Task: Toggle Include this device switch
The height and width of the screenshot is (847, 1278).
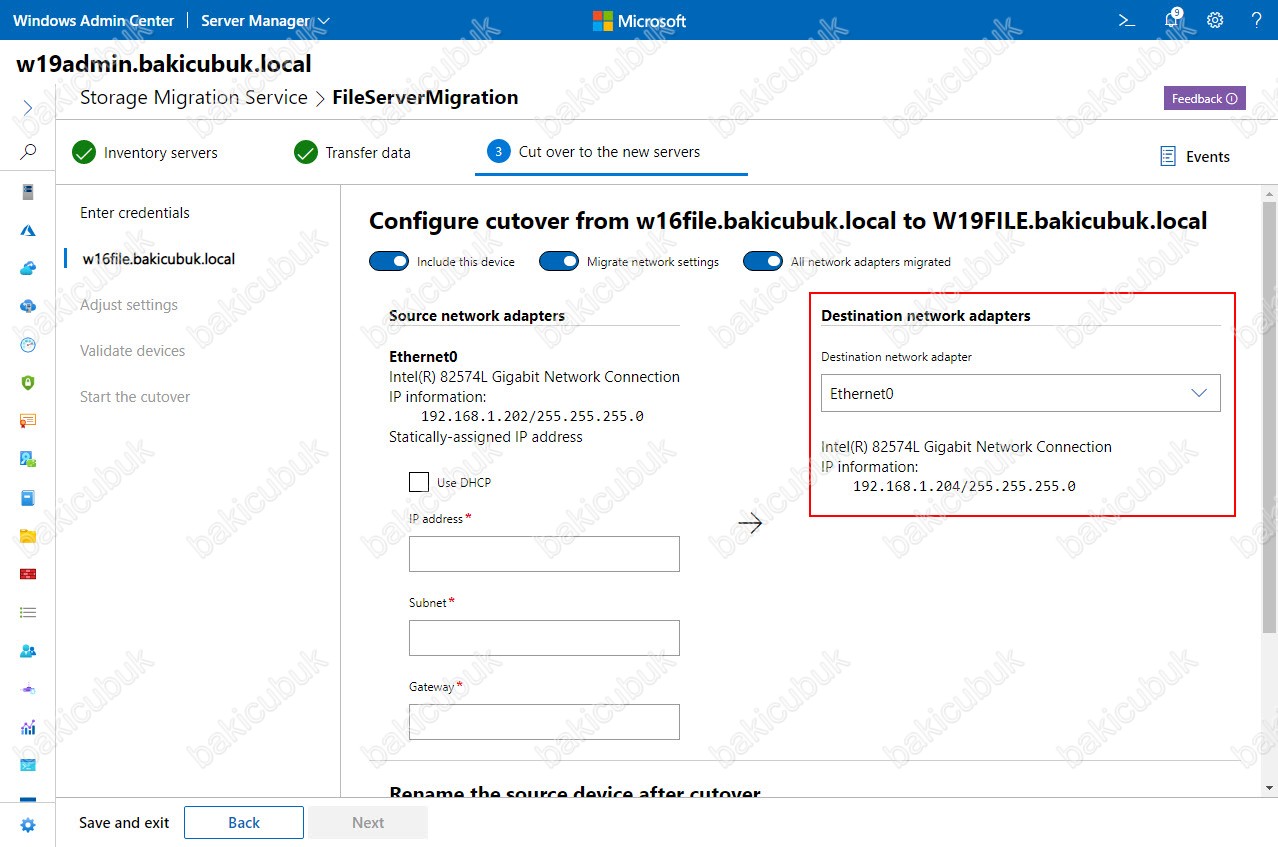Action: click(x=389, y=261)
